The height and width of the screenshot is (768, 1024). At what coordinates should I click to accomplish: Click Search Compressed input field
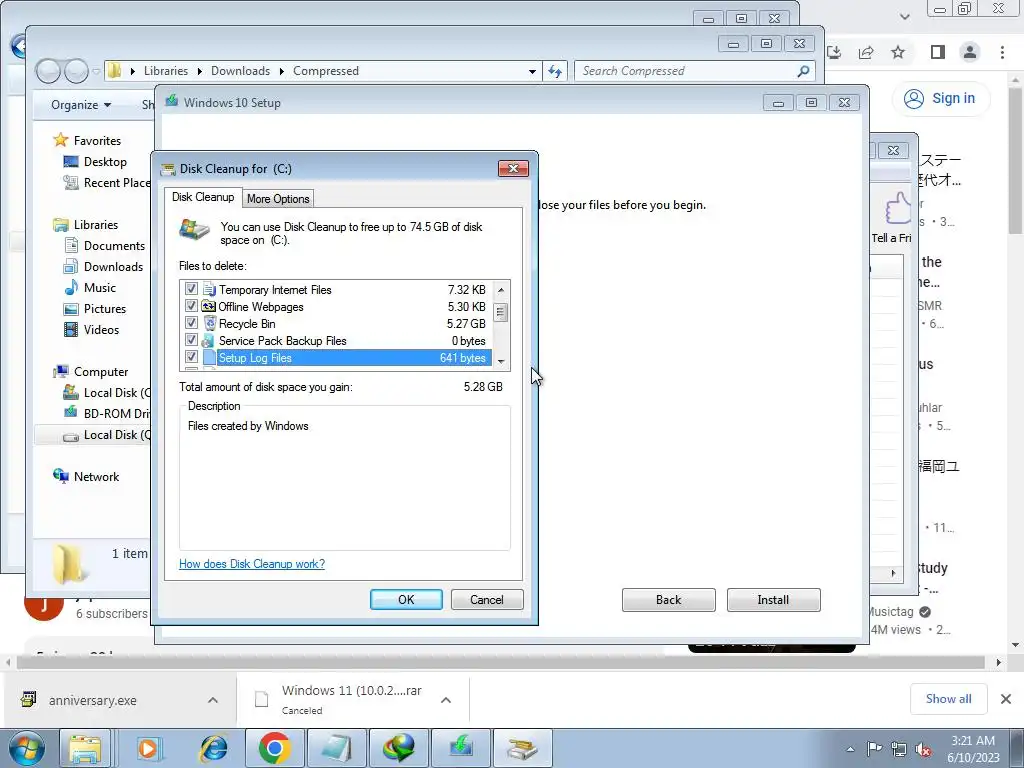[686, 71]
